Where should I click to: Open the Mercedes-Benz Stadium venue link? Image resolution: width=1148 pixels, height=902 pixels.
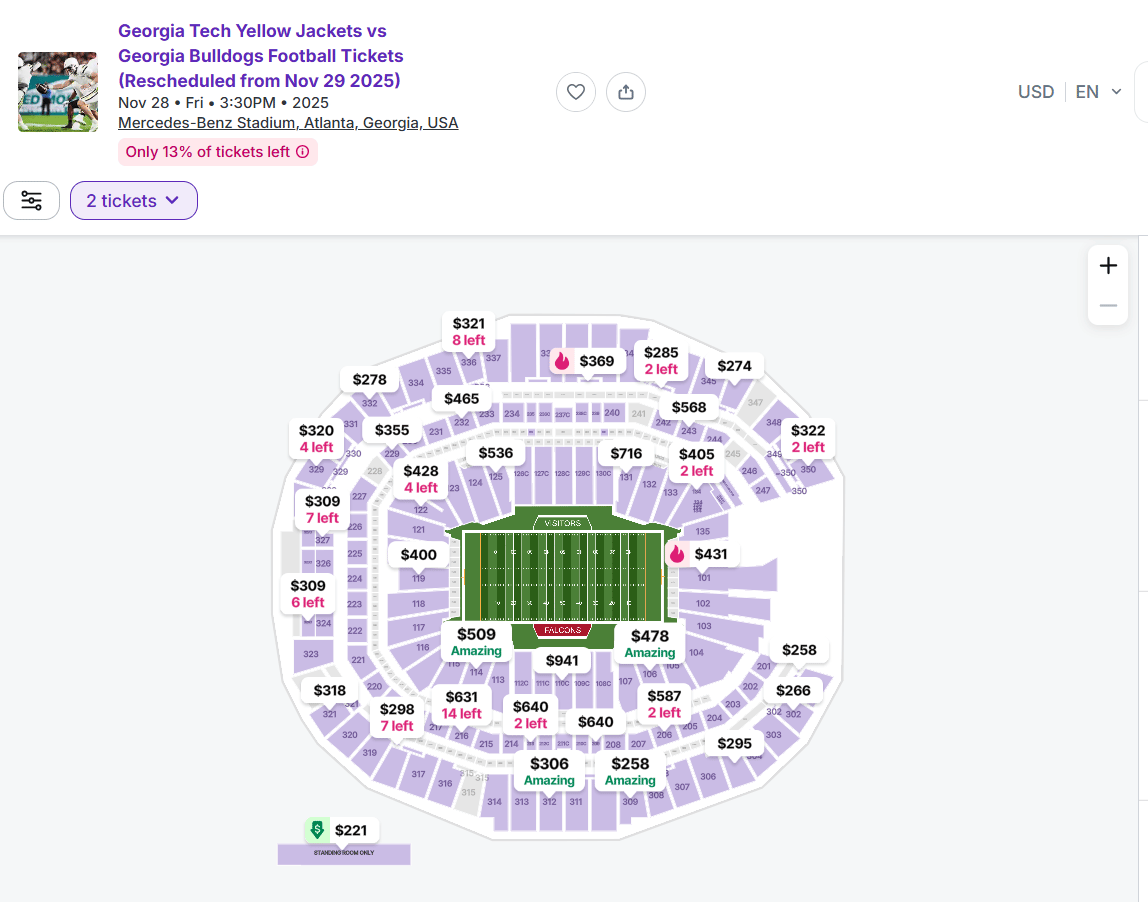[288, 123]
